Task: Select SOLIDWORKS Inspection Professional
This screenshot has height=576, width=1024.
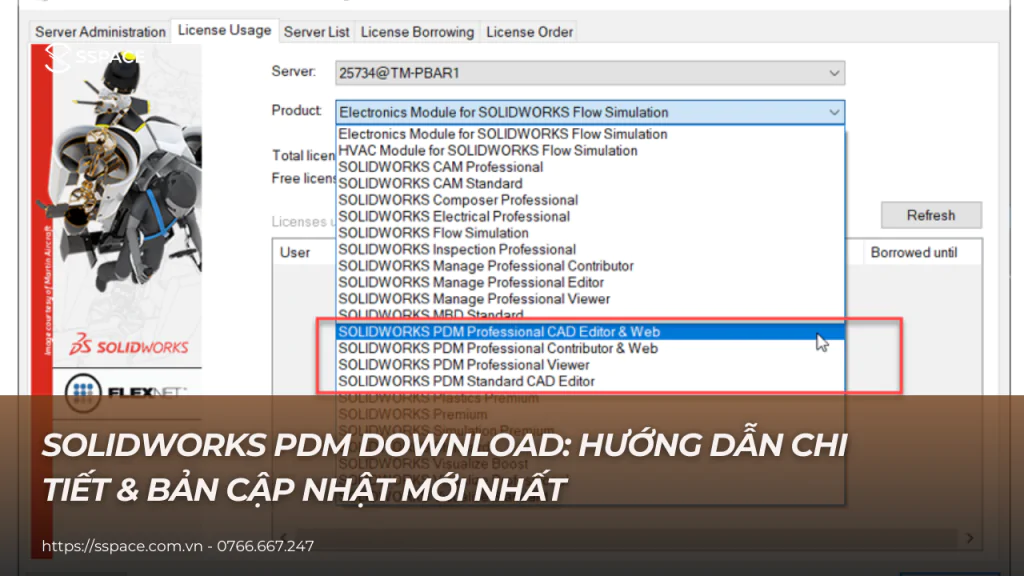Action: pyautogui.click(x=590, y=249)
